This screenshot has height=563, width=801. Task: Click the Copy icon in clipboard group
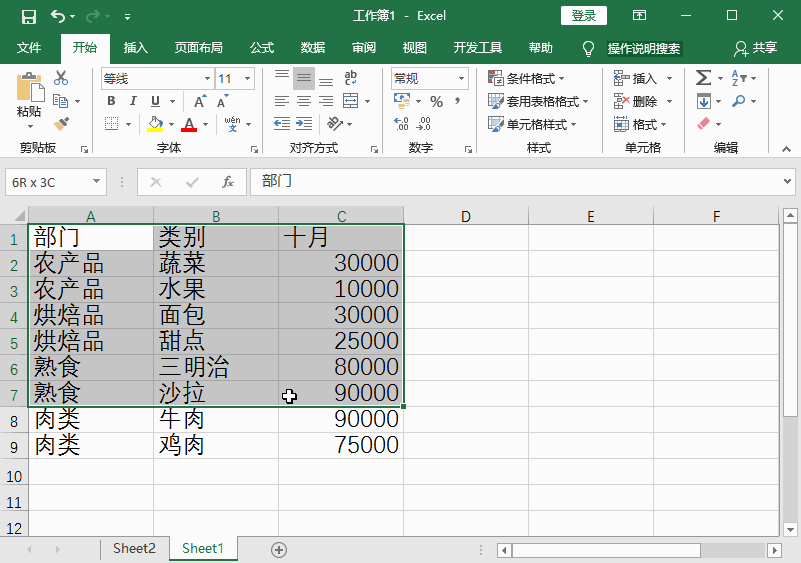pos(61,101)
